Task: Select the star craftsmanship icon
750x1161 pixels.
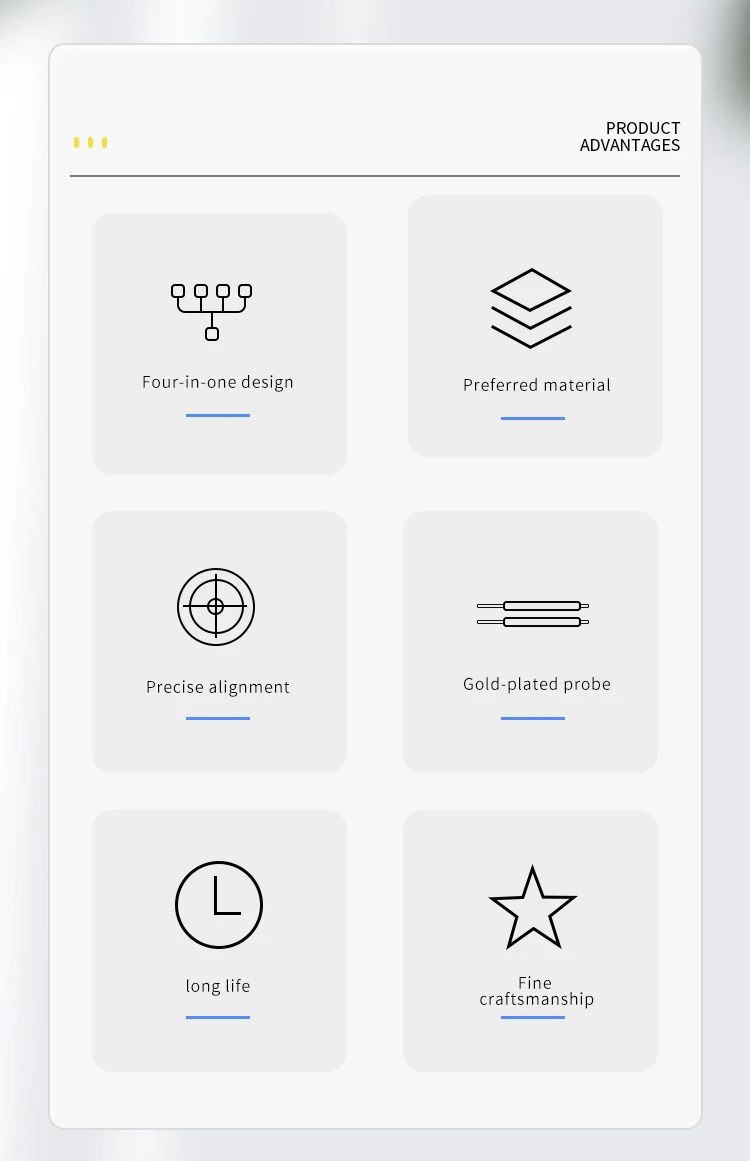Action: 532,908
